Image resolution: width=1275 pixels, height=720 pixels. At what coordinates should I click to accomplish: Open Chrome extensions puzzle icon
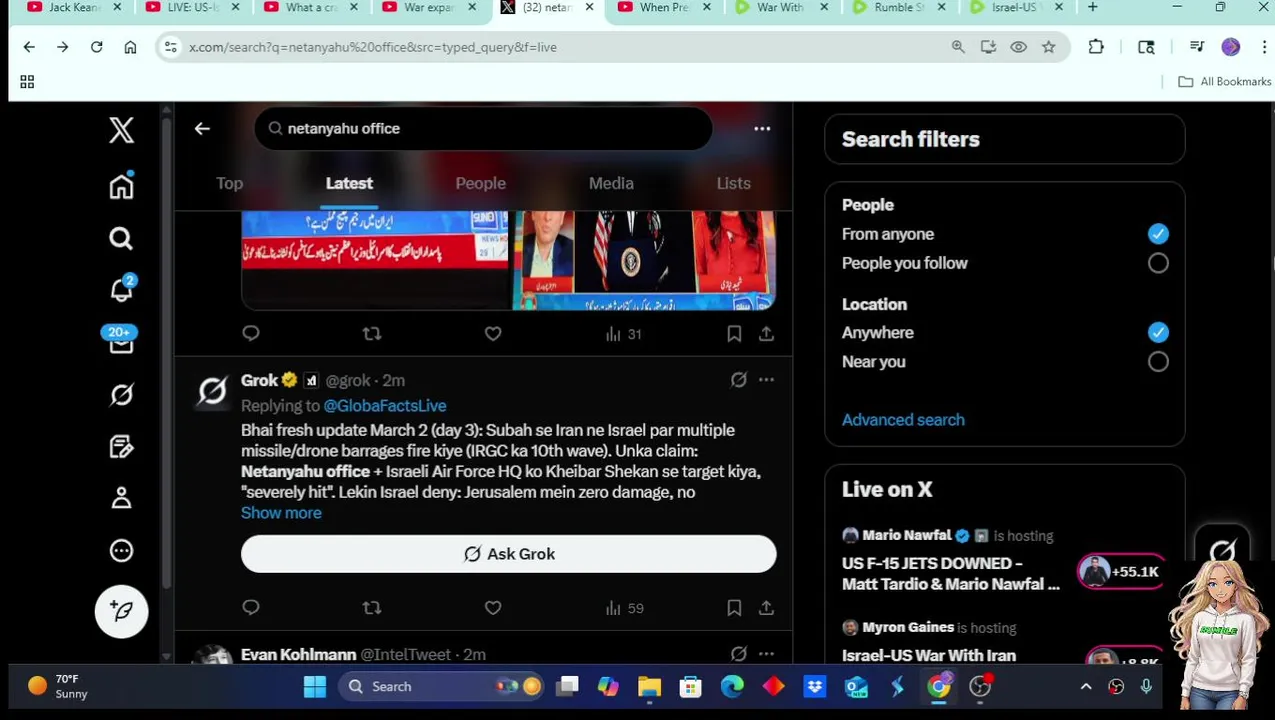[1096, 47]
